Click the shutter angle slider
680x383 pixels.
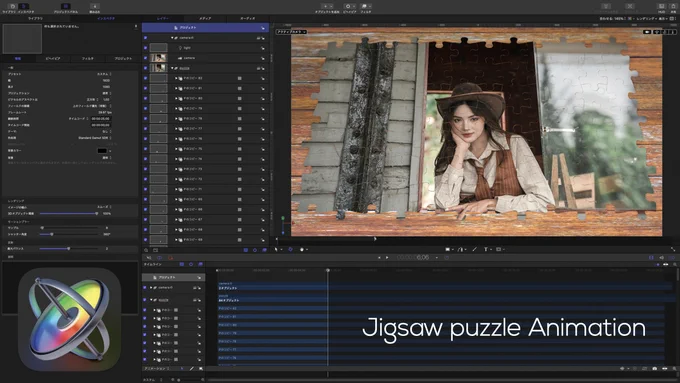pyautogui.click(x=68, y=234)
